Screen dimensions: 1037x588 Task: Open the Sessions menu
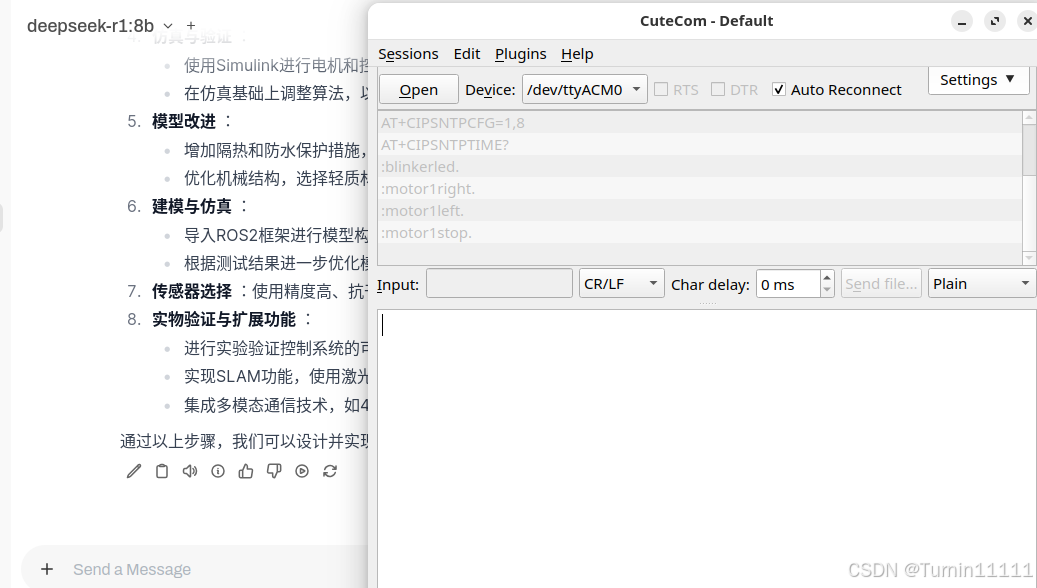tap(409, 54)
